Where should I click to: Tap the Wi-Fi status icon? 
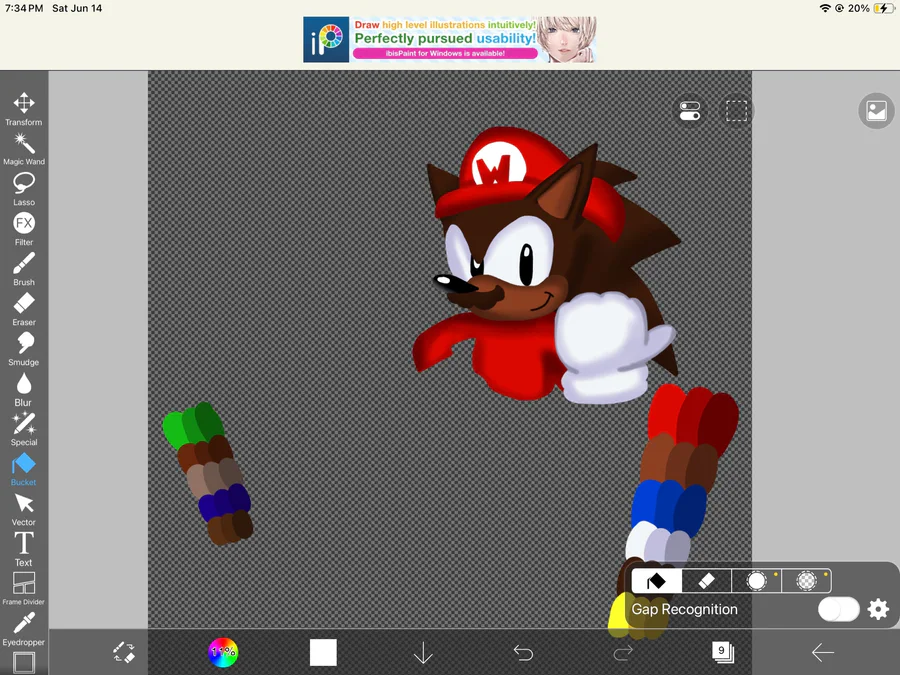point(825,8)
